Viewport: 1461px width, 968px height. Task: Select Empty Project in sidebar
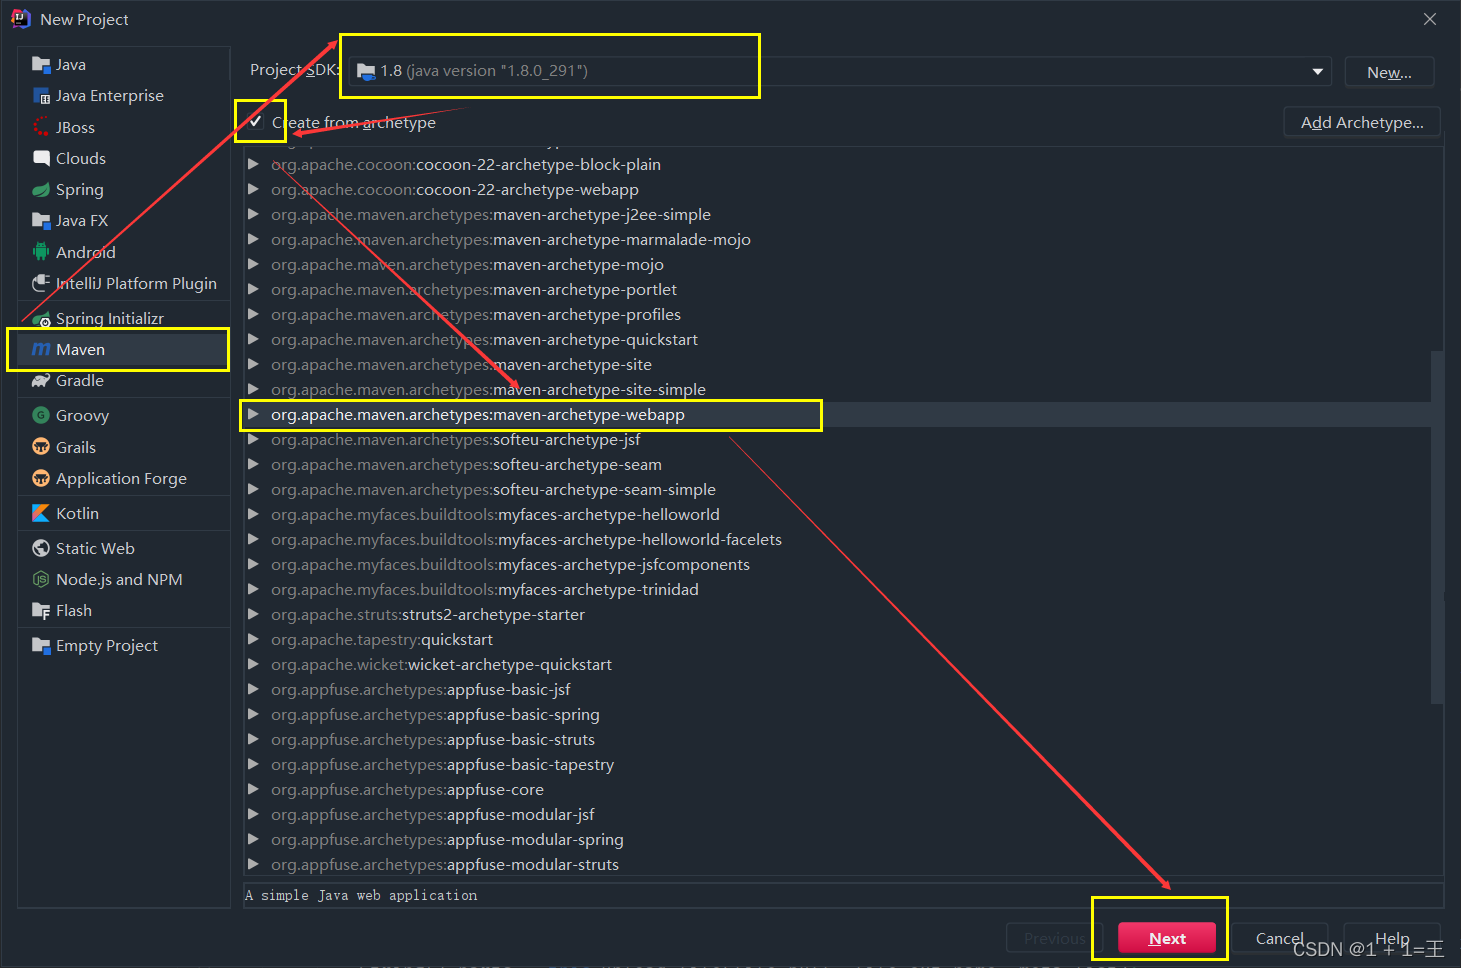tap(124, 646)
